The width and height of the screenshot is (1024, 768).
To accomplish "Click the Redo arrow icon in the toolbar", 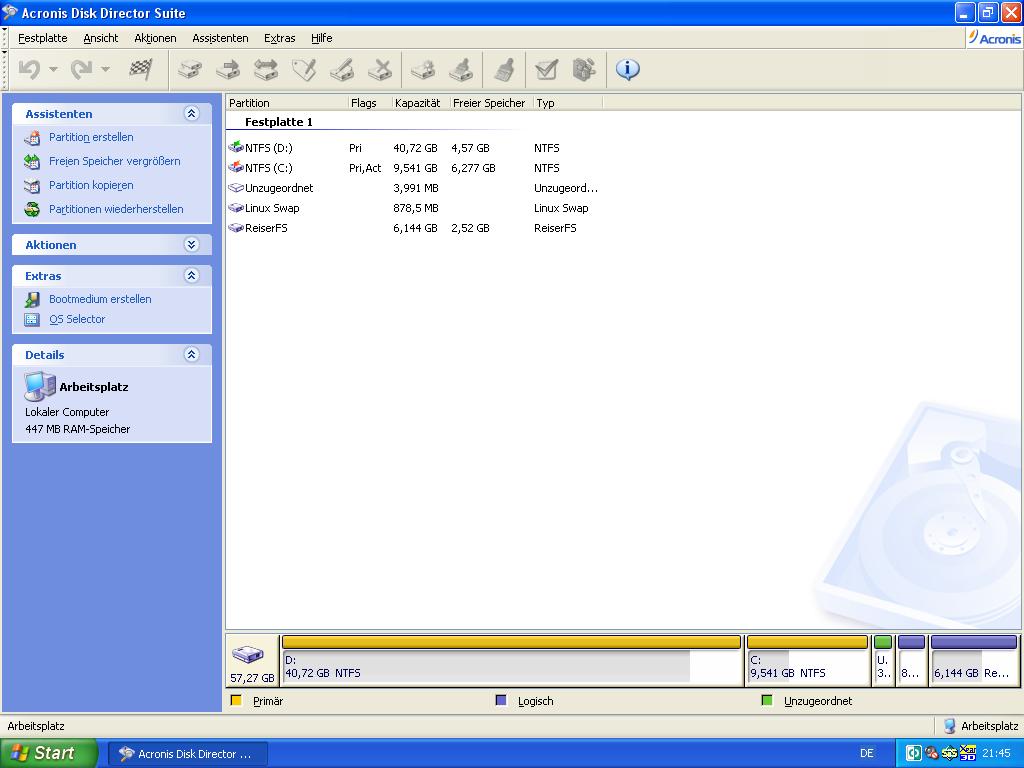I will [x=82, y=69].
